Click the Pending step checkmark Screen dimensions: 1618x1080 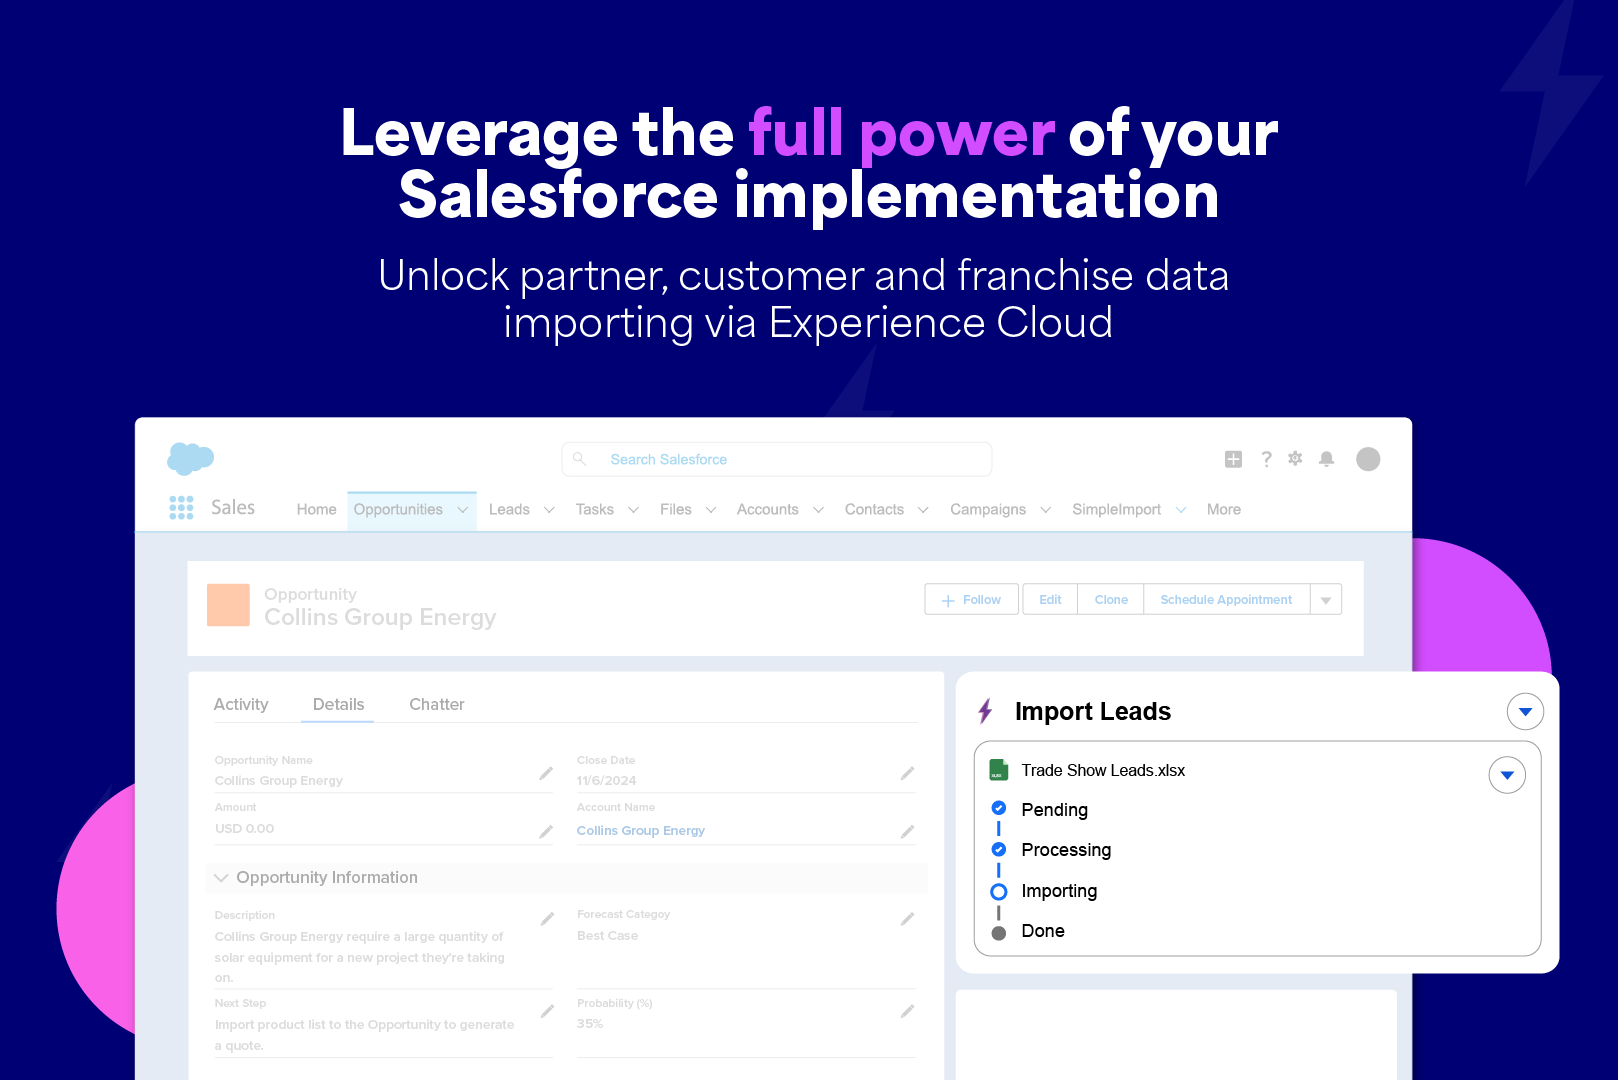998,808
